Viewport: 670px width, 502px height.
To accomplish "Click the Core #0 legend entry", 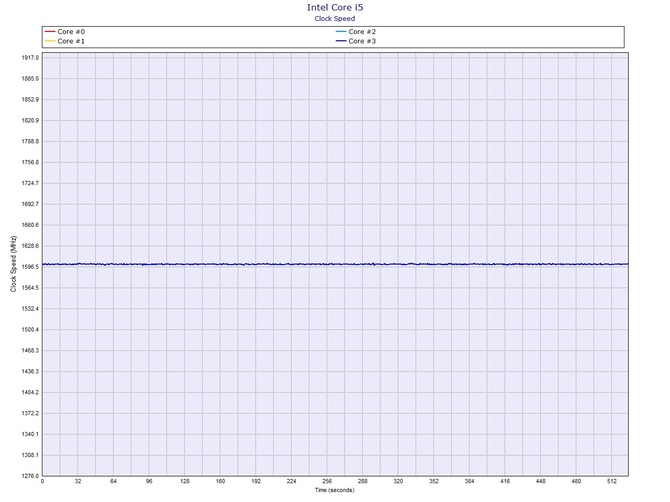I will 65,32.
